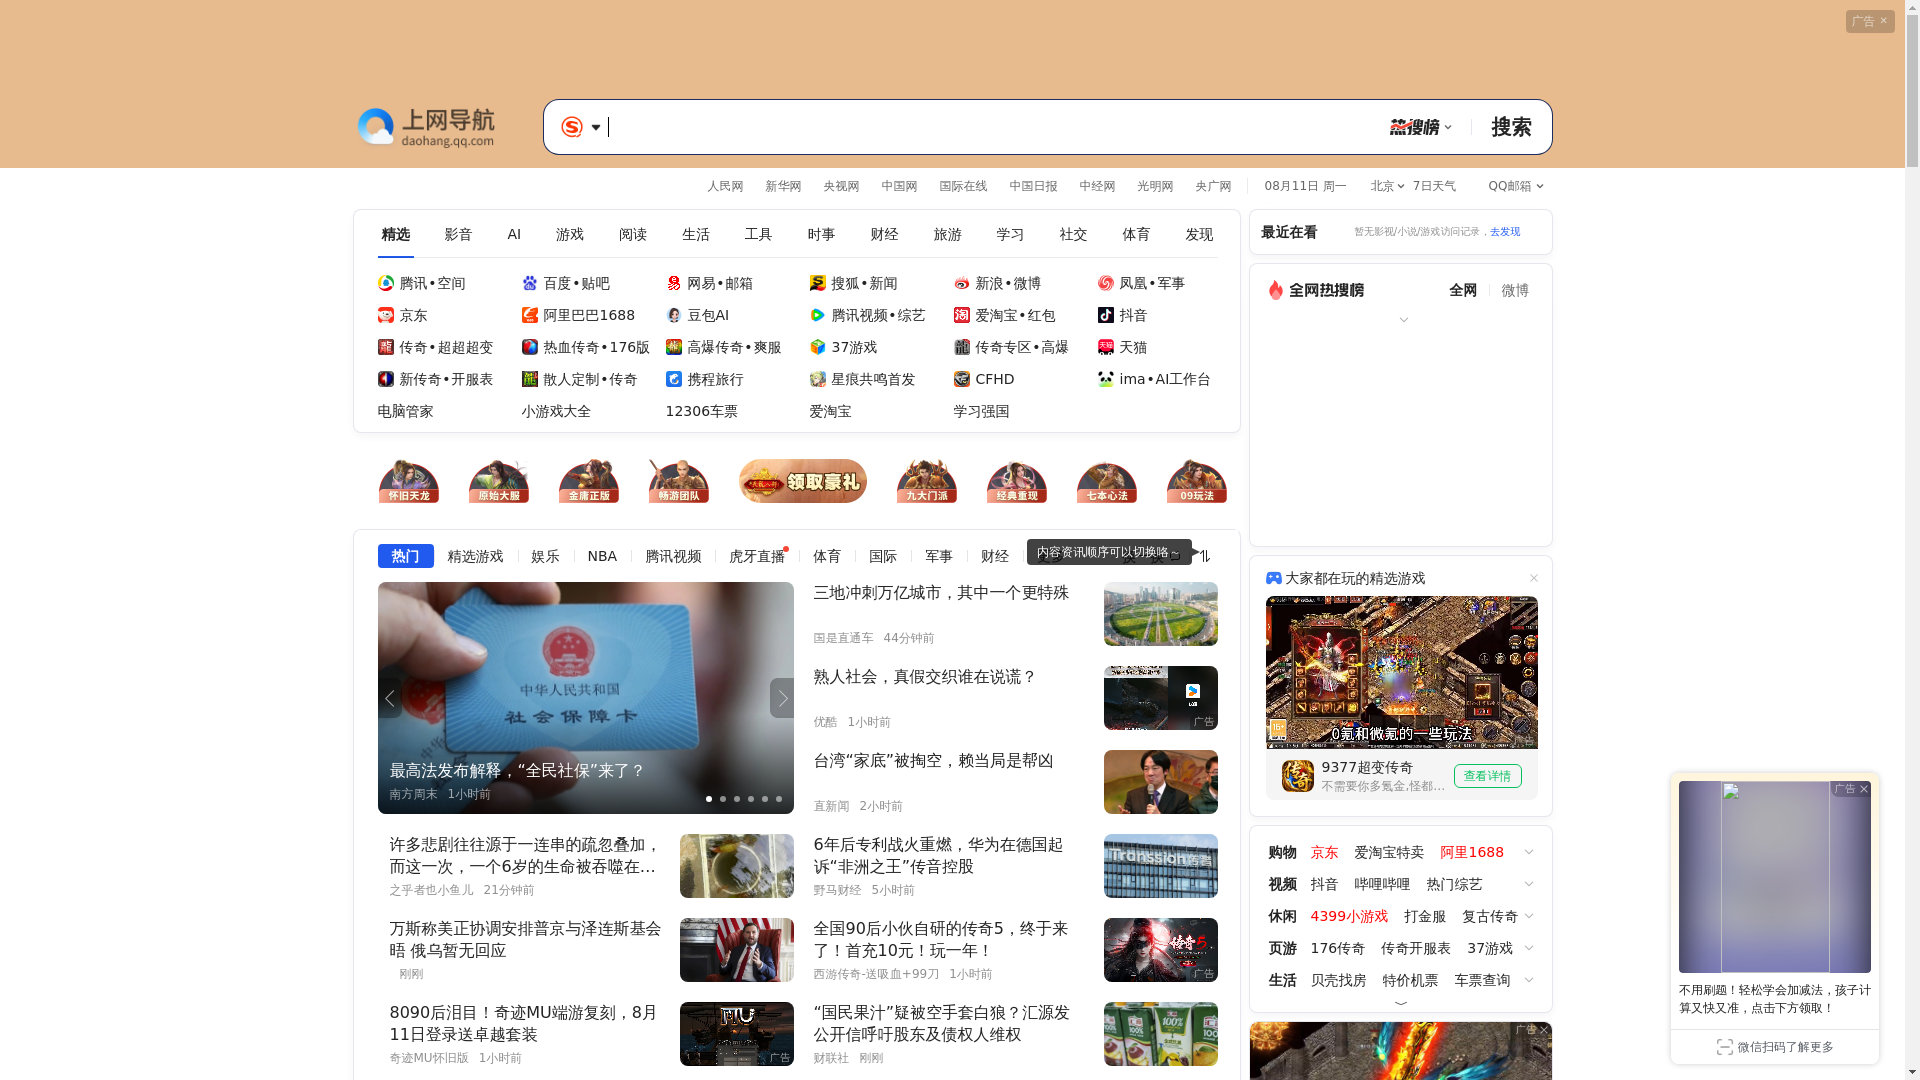Click the 搜索 search button
The image size is (1920, 1080).
(x=1511, y=127)
